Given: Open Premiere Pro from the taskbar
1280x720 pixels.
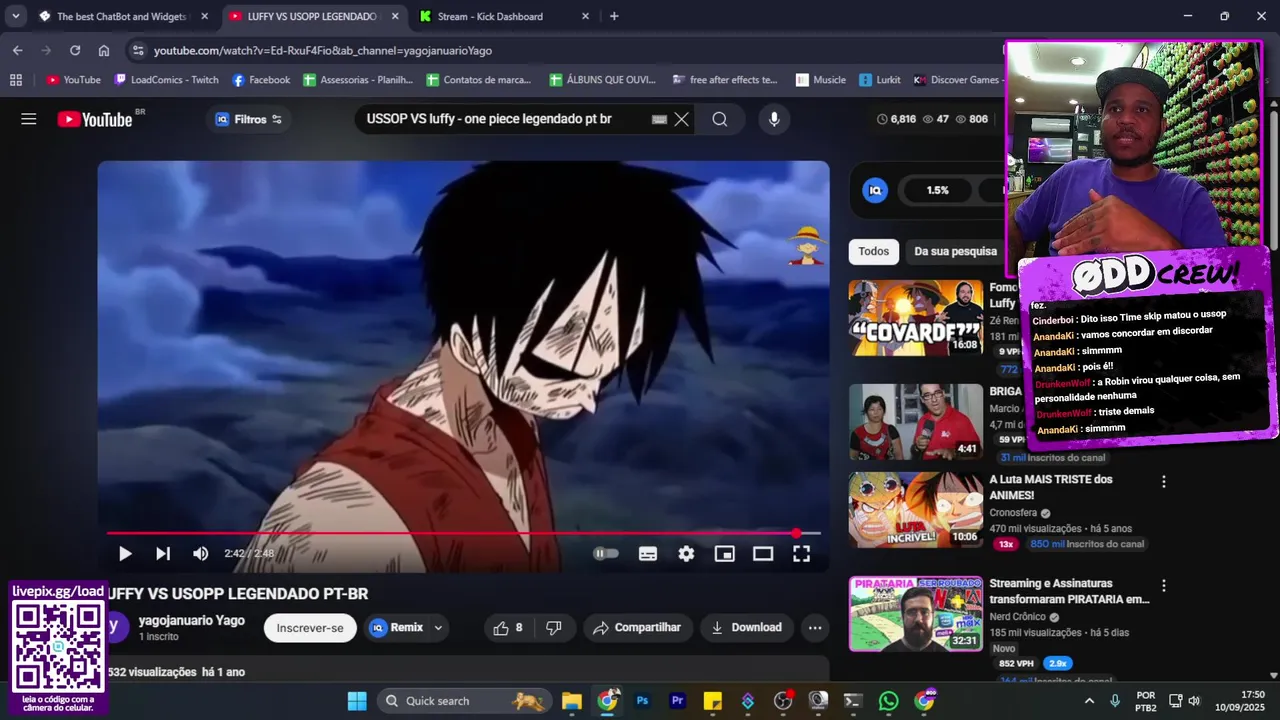Looking at the screenshot, I should [x=677, y=701].
